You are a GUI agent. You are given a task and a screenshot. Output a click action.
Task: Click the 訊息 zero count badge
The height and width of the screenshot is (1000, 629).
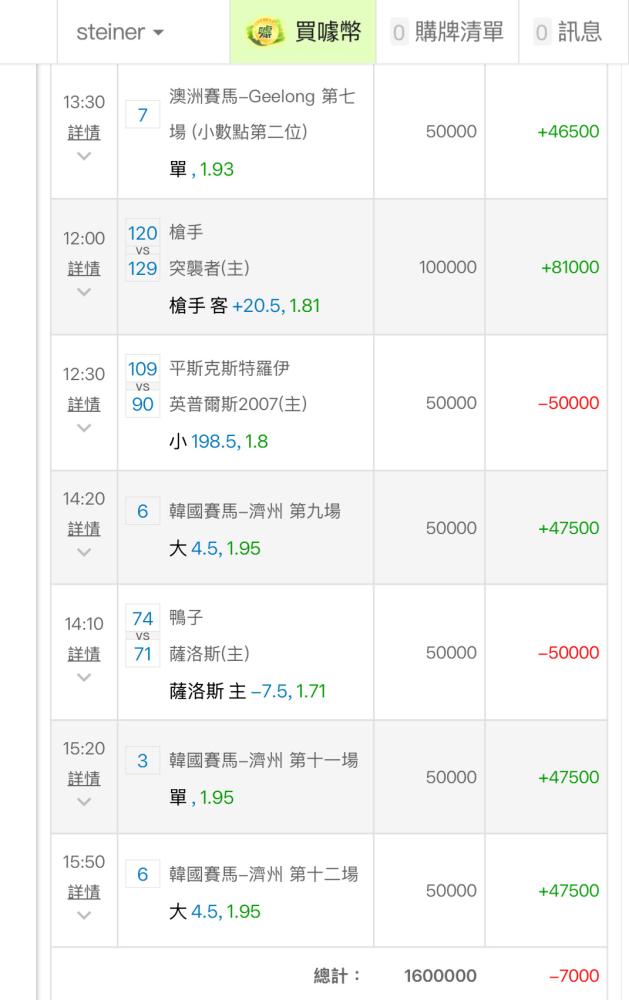(542, 33)
